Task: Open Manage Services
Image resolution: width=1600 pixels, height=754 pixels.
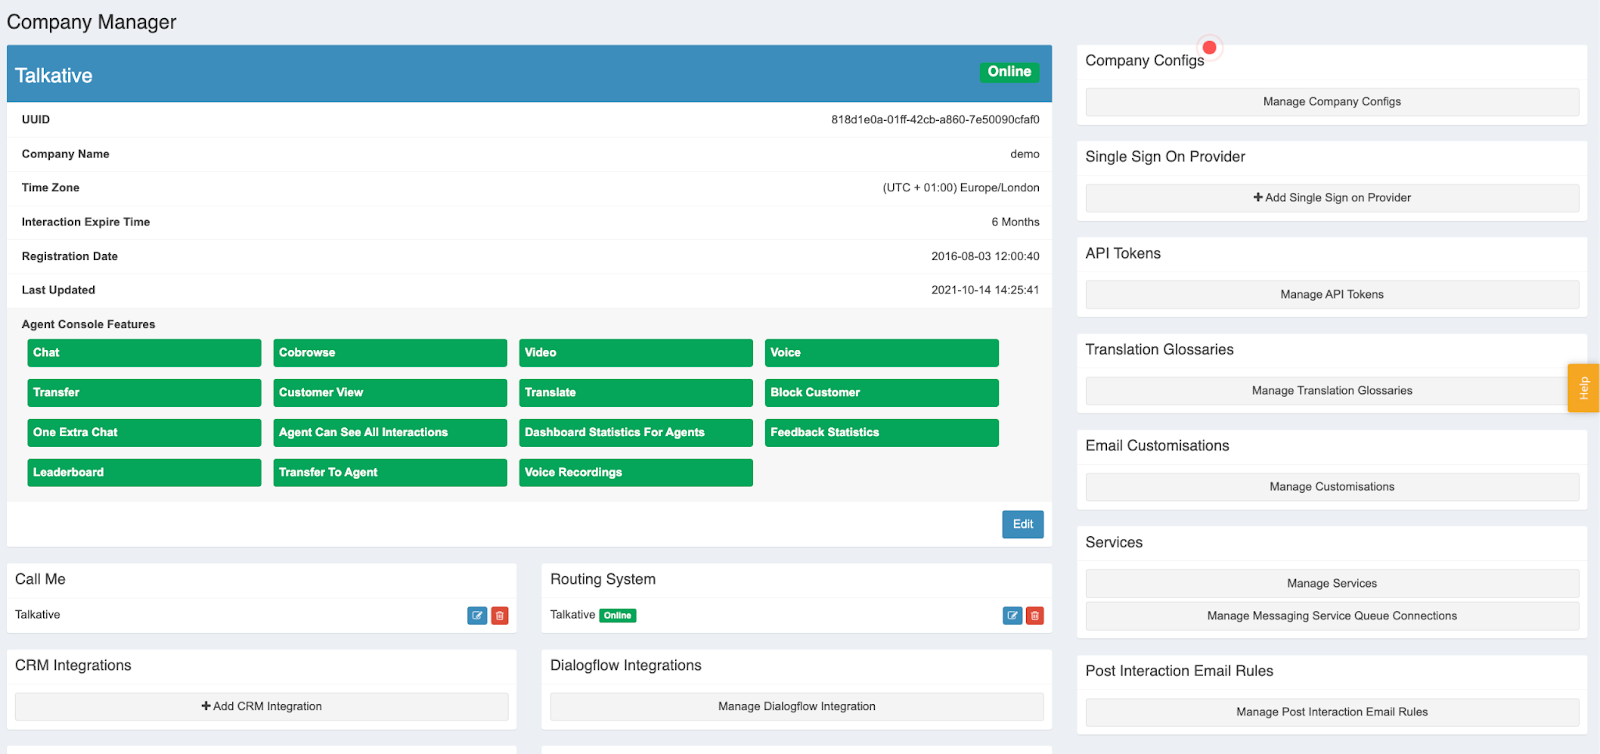Action: [x=1332, y=584]
